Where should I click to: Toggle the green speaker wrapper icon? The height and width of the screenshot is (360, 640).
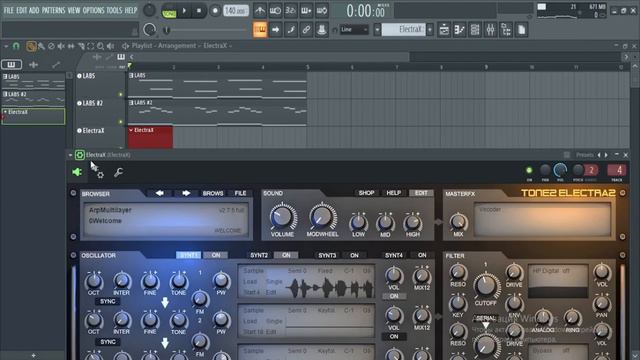click(x=77, y=172)
